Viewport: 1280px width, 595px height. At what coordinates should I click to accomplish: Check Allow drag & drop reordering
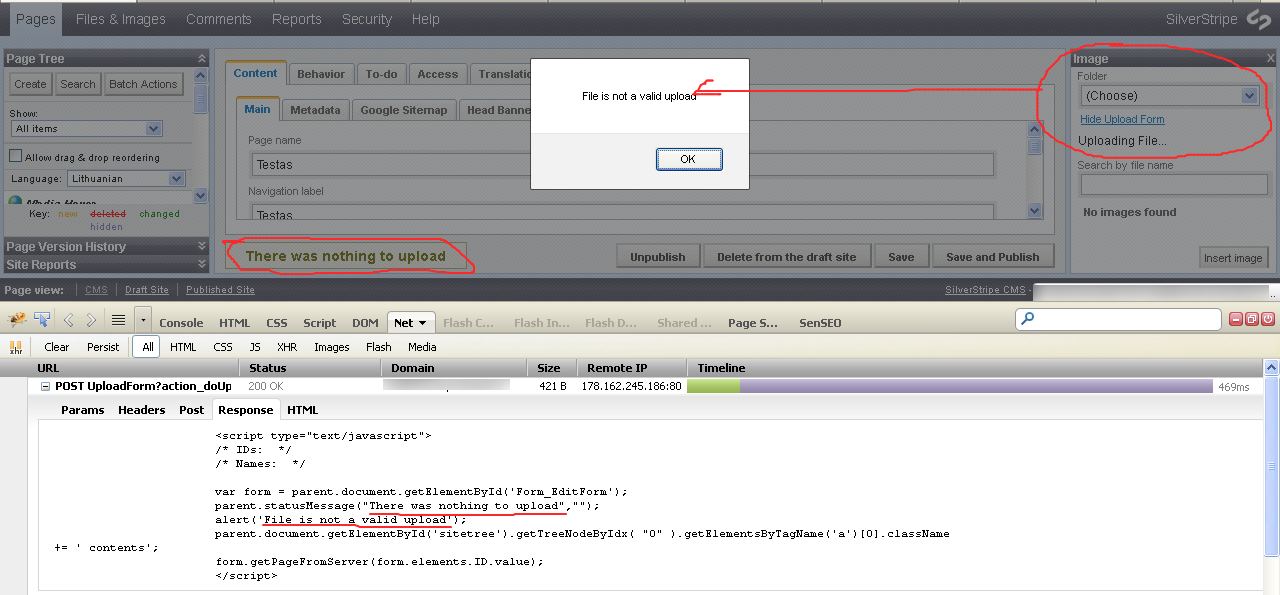click(16, 157)
